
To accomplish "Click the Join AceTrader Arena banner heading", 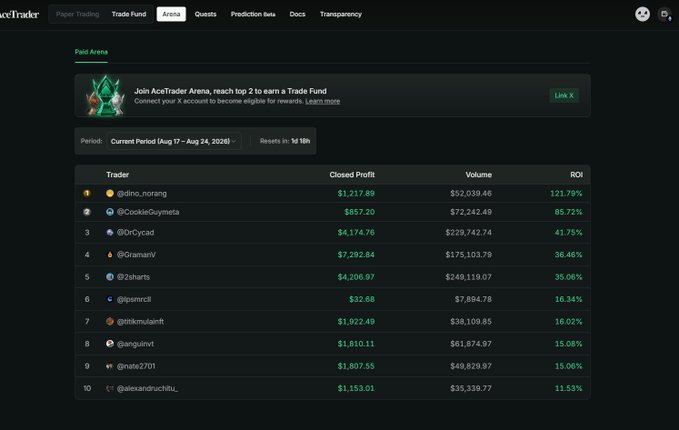I will [230, 91].
